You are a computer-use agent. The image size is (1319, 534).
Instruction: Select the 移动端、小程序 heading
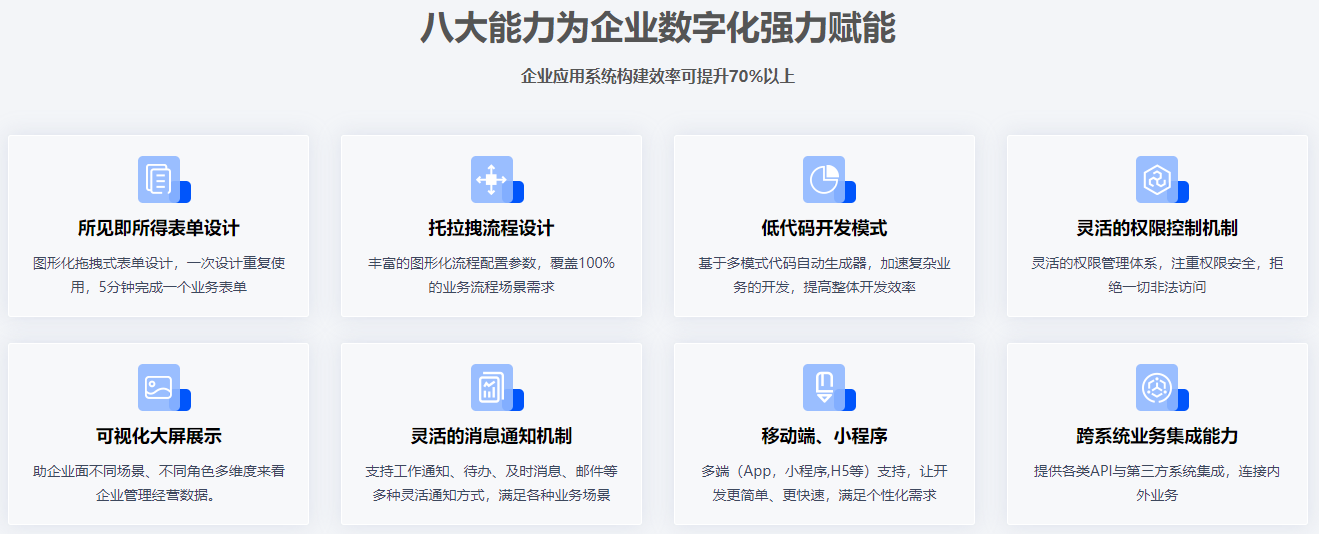(x=824, y=437)
